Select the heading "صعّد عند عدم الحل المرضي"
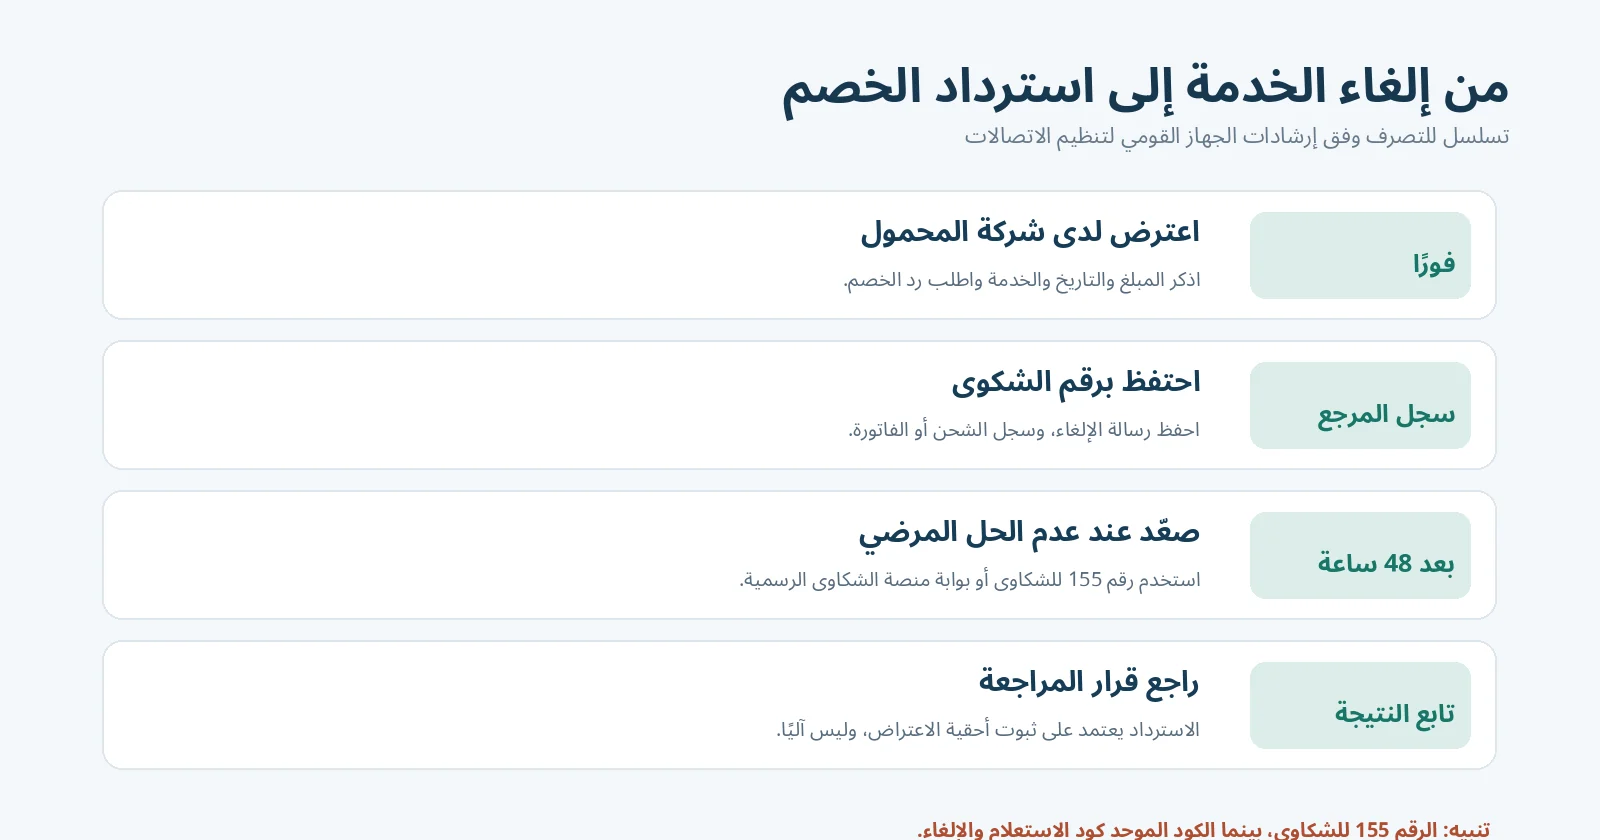Image resolution: width=1600 pixels, height=840 pixels. (x=1029, y=533)
